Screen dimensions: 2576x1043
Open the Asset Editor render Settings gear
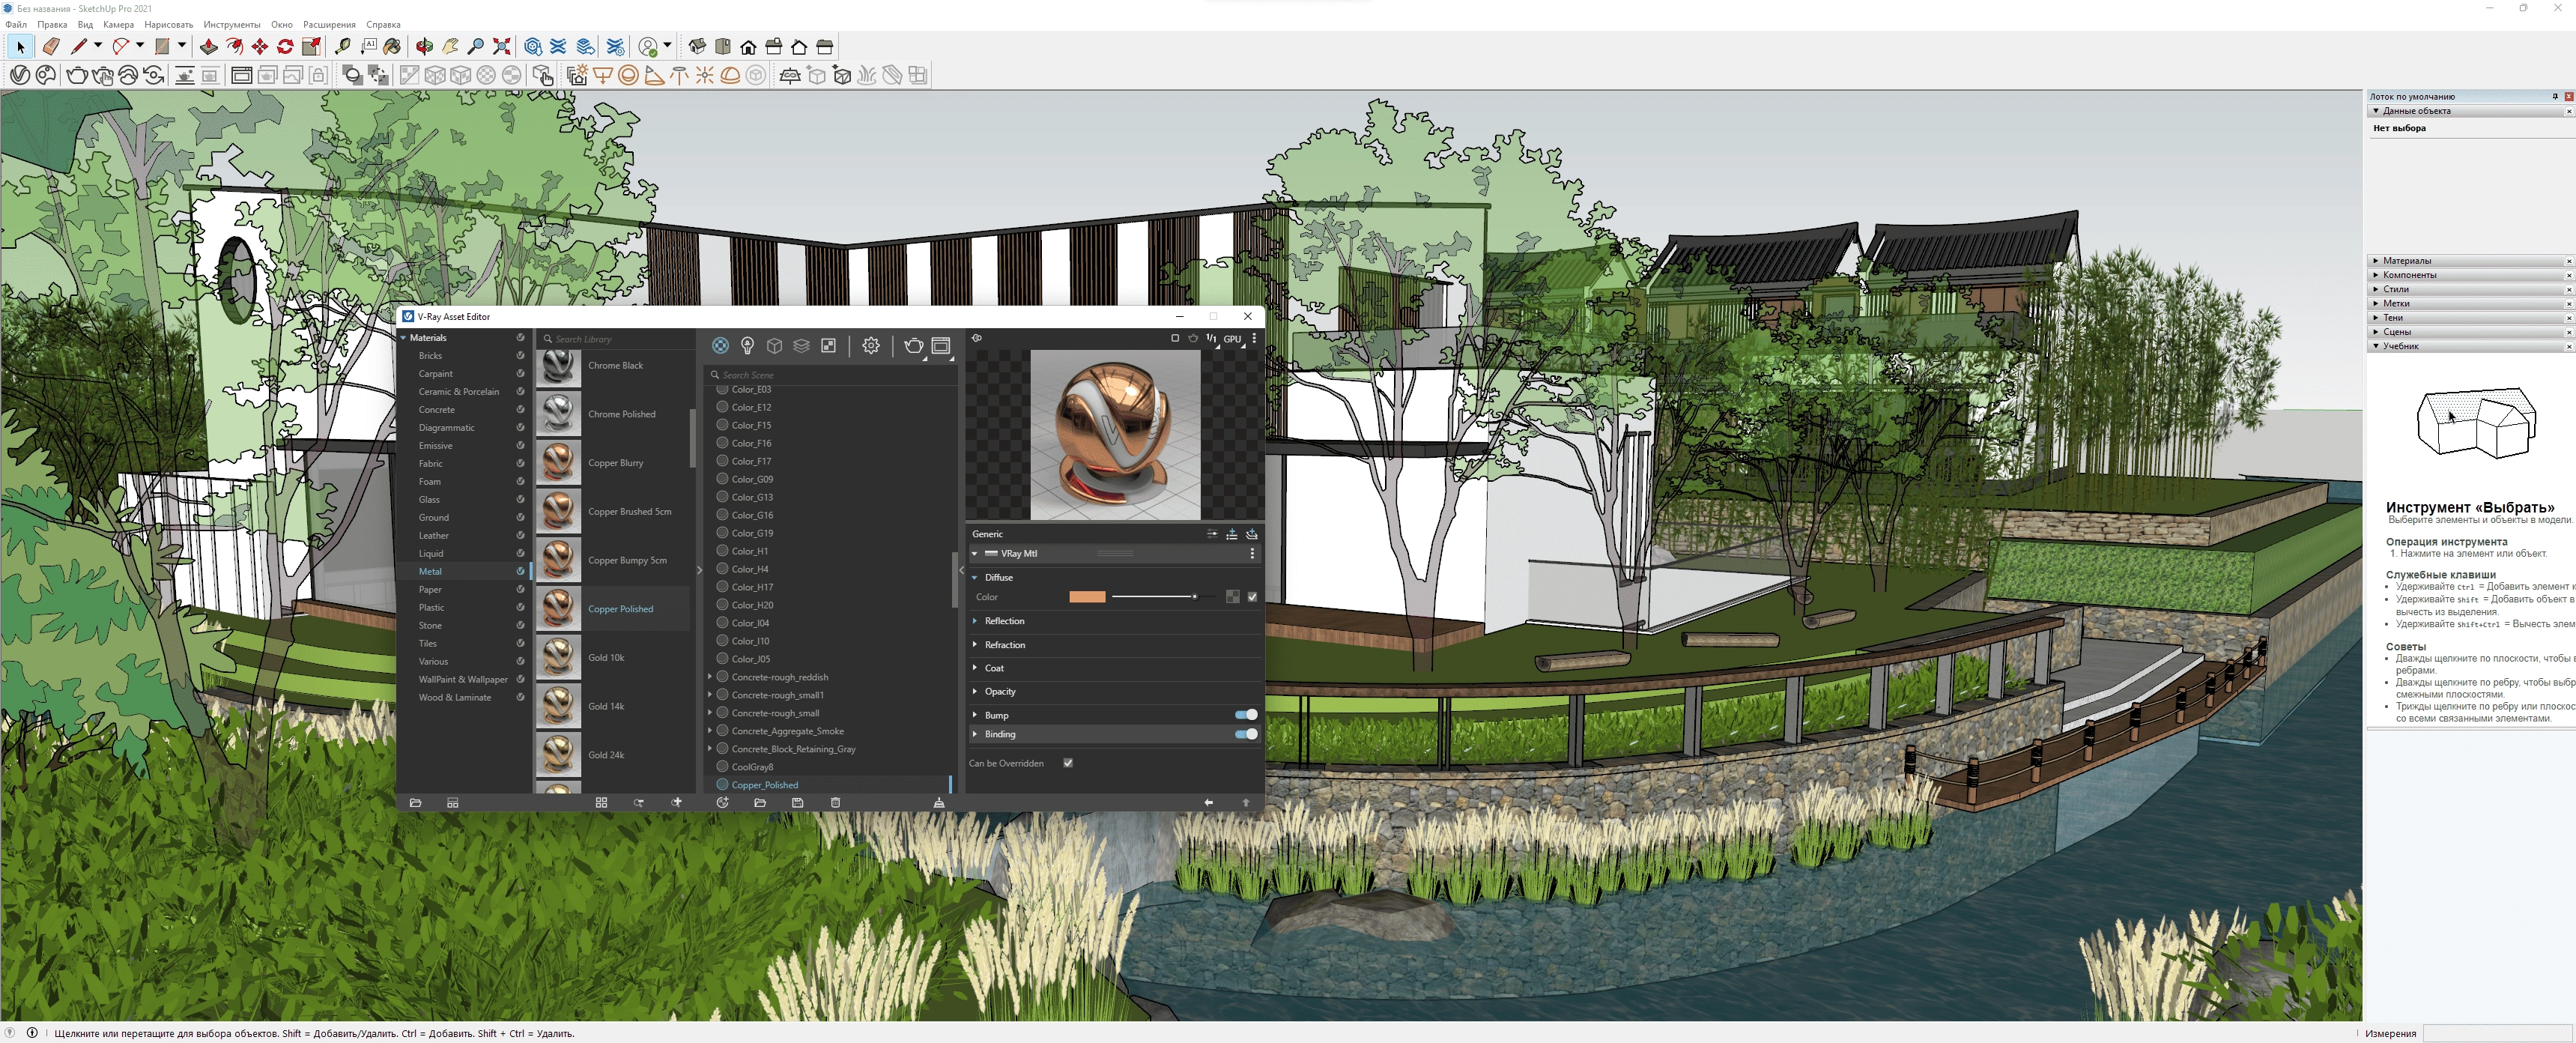click(871, 345)
